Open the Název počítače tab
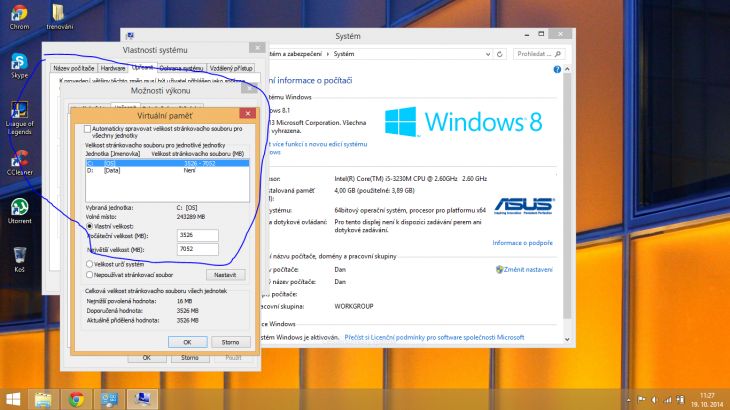This screenshot has width=730, height=410. [x=74, y=68]
